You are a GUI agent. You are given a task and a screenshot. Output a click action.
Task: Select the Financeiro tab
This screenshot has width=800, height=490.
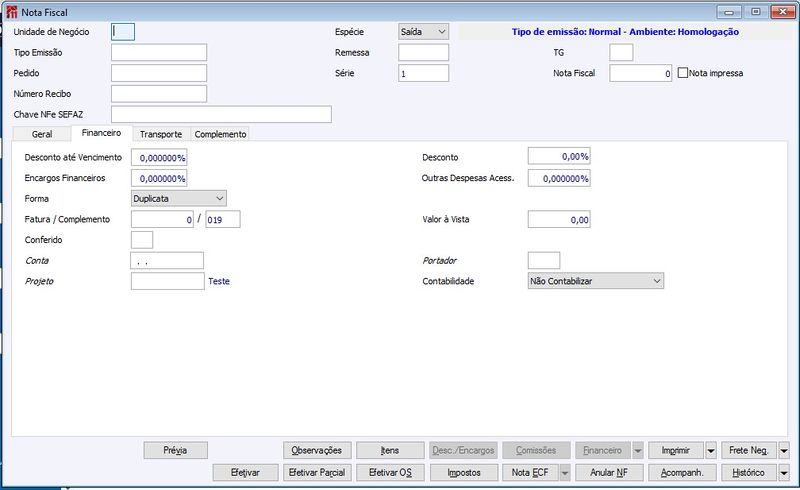pyautogui.click(x=102, y=133)
